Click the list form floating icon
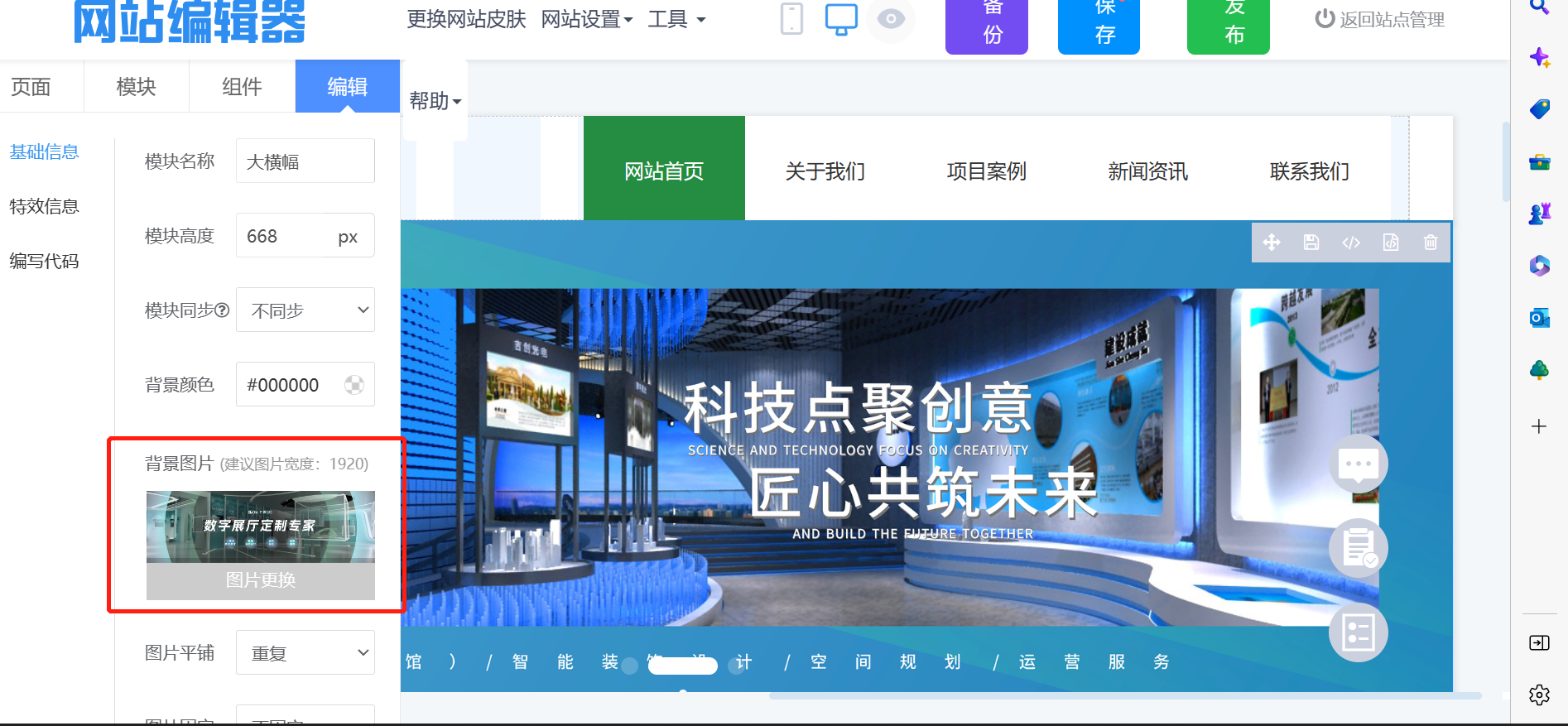Image resolution: width=1568 pixels, height=726 pixels. coord(1358,632)
